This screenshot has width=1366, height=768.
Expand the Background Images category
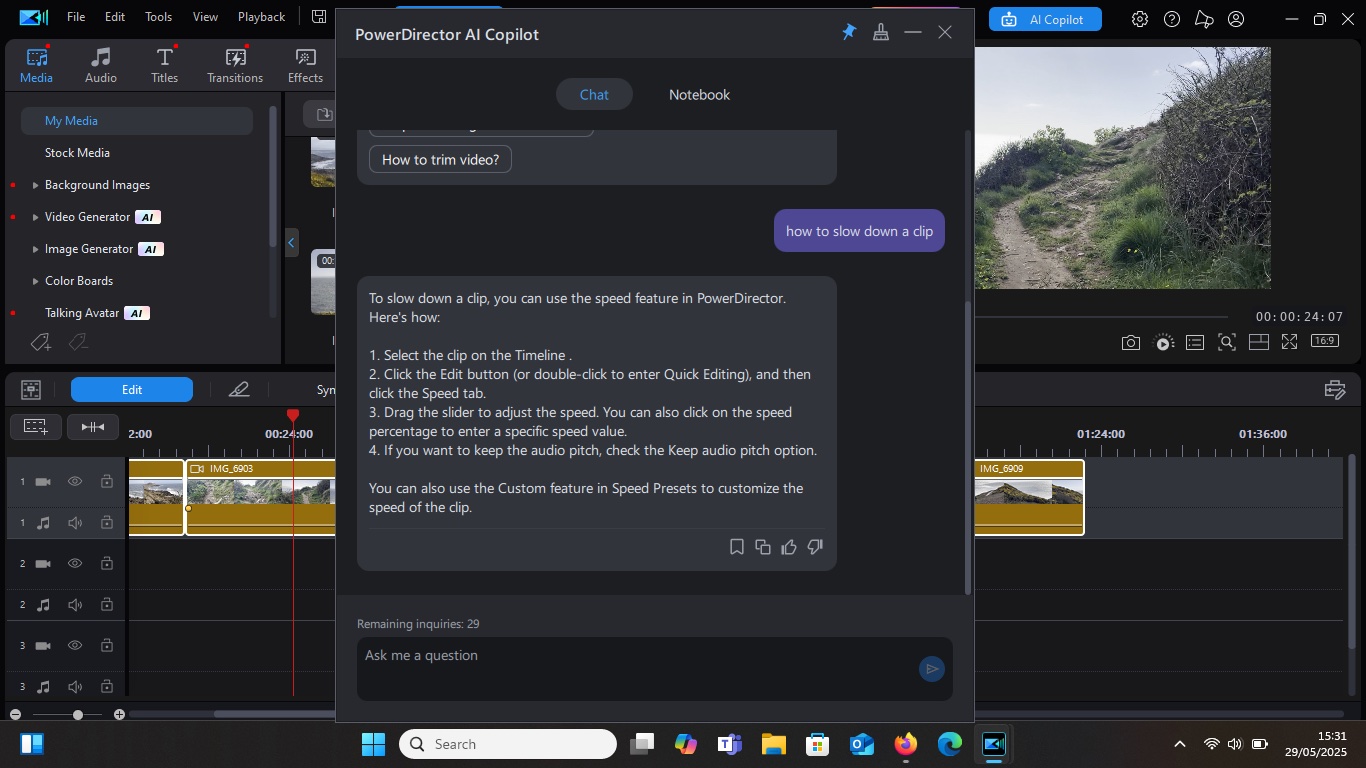pyautogui.click(x=36, y=185)
